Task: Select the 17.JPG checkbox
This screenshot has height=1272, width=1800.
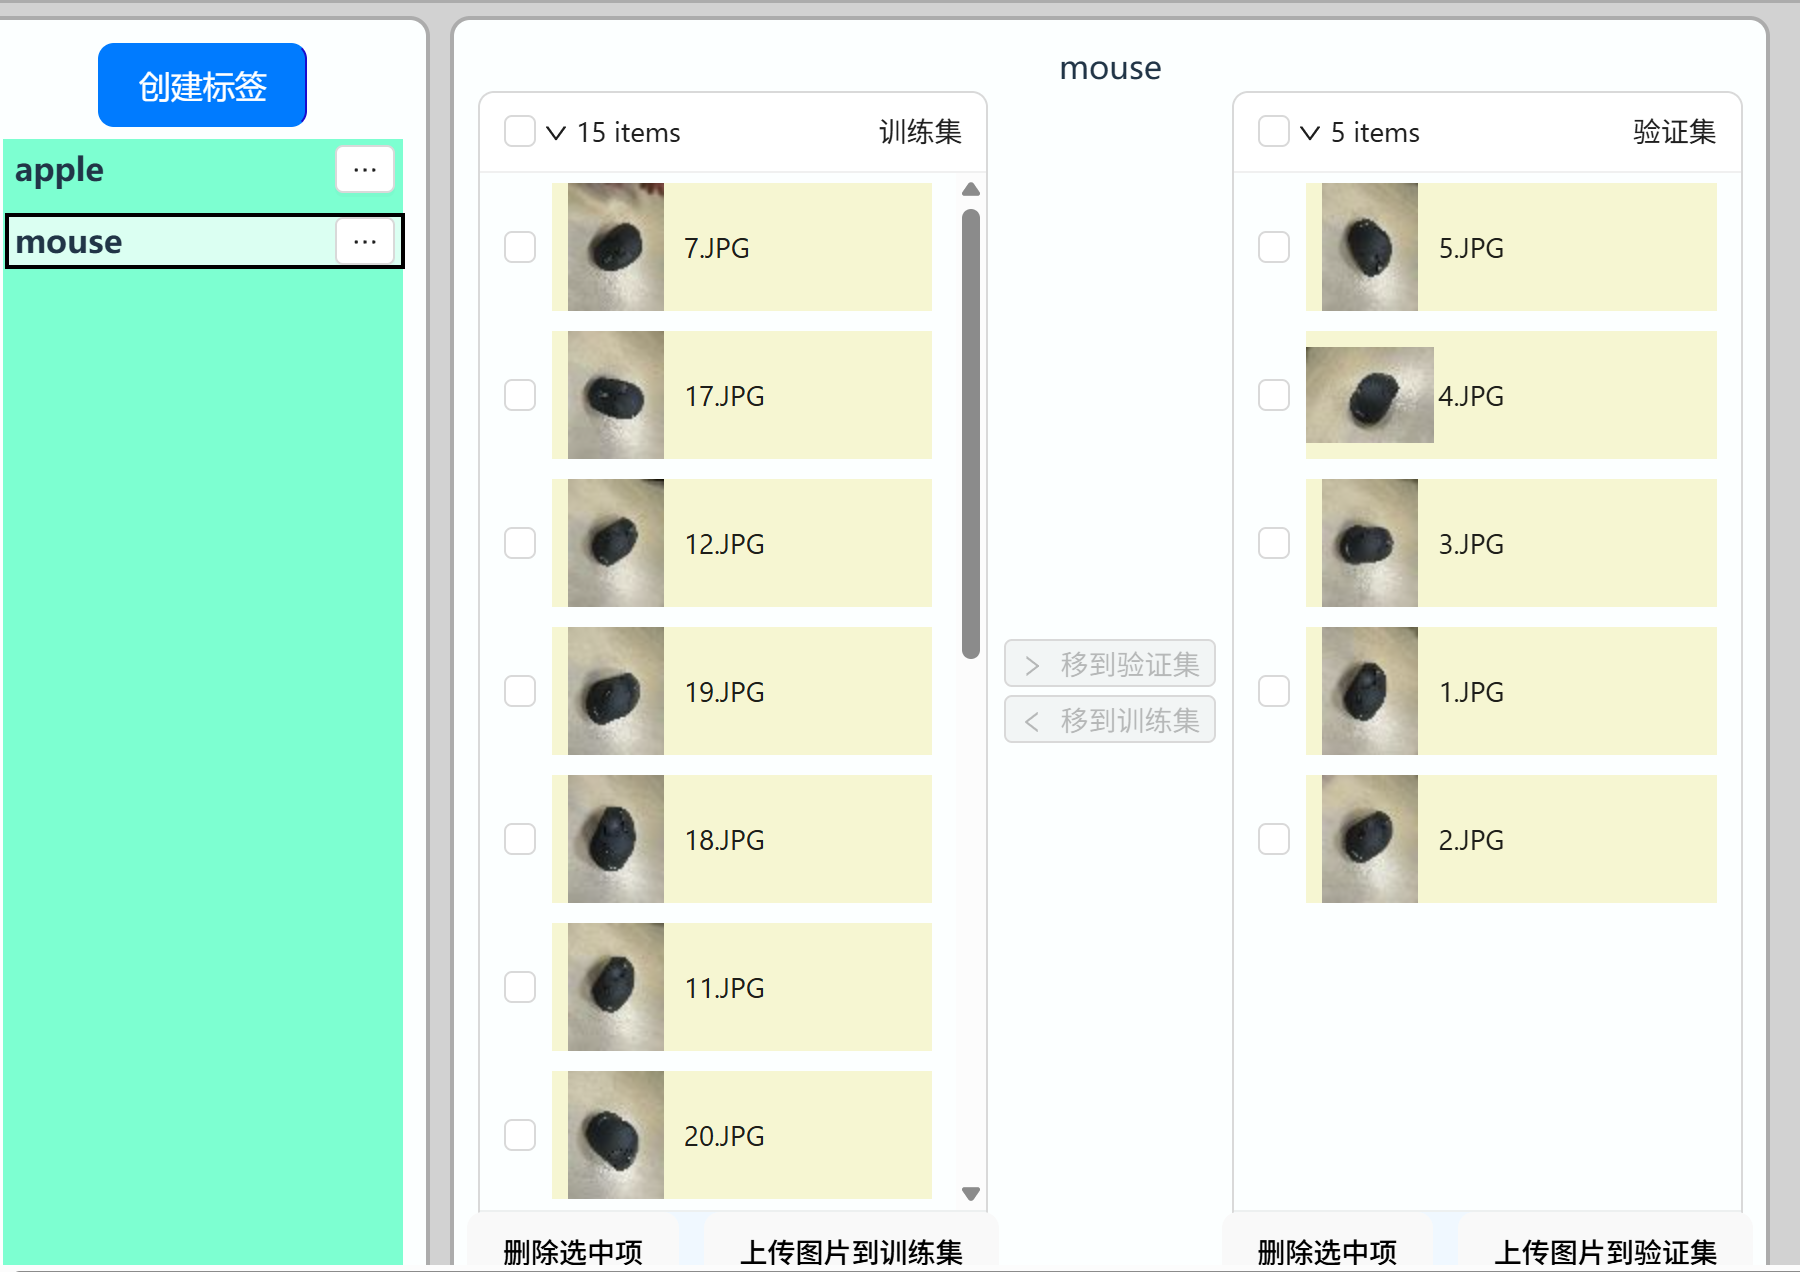Action: click(x=520, y=395)
